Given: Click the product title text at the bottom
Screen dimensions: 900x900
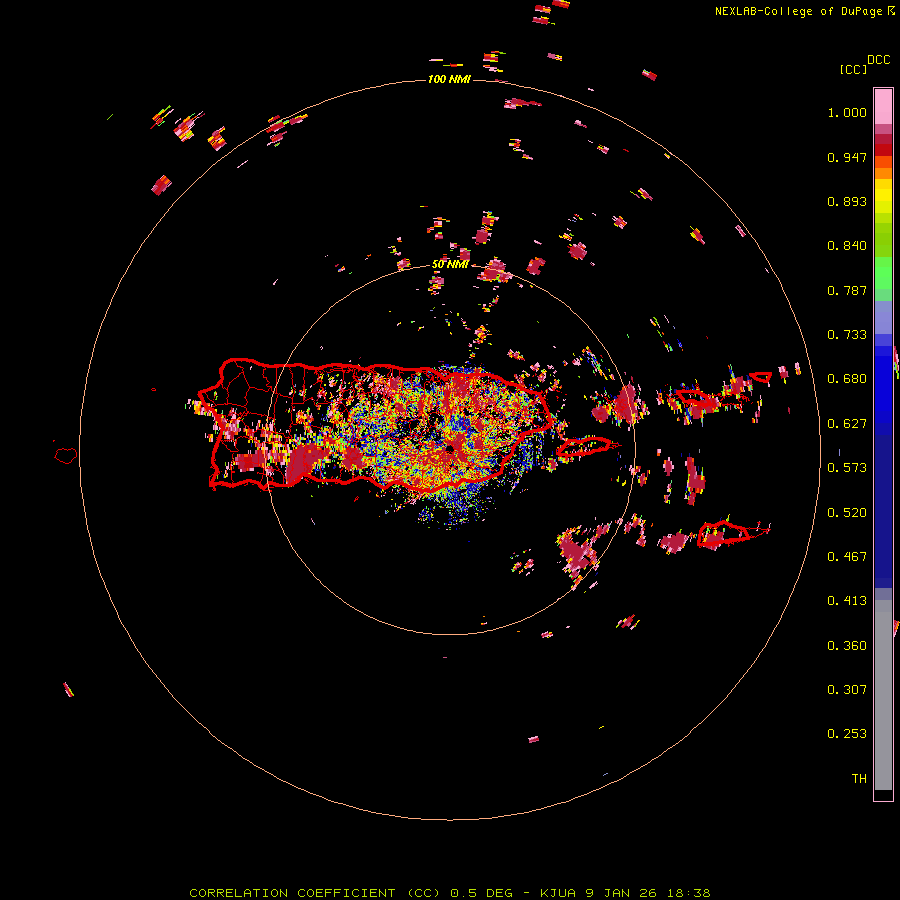Looking at the screenshot, I should 450,893.
